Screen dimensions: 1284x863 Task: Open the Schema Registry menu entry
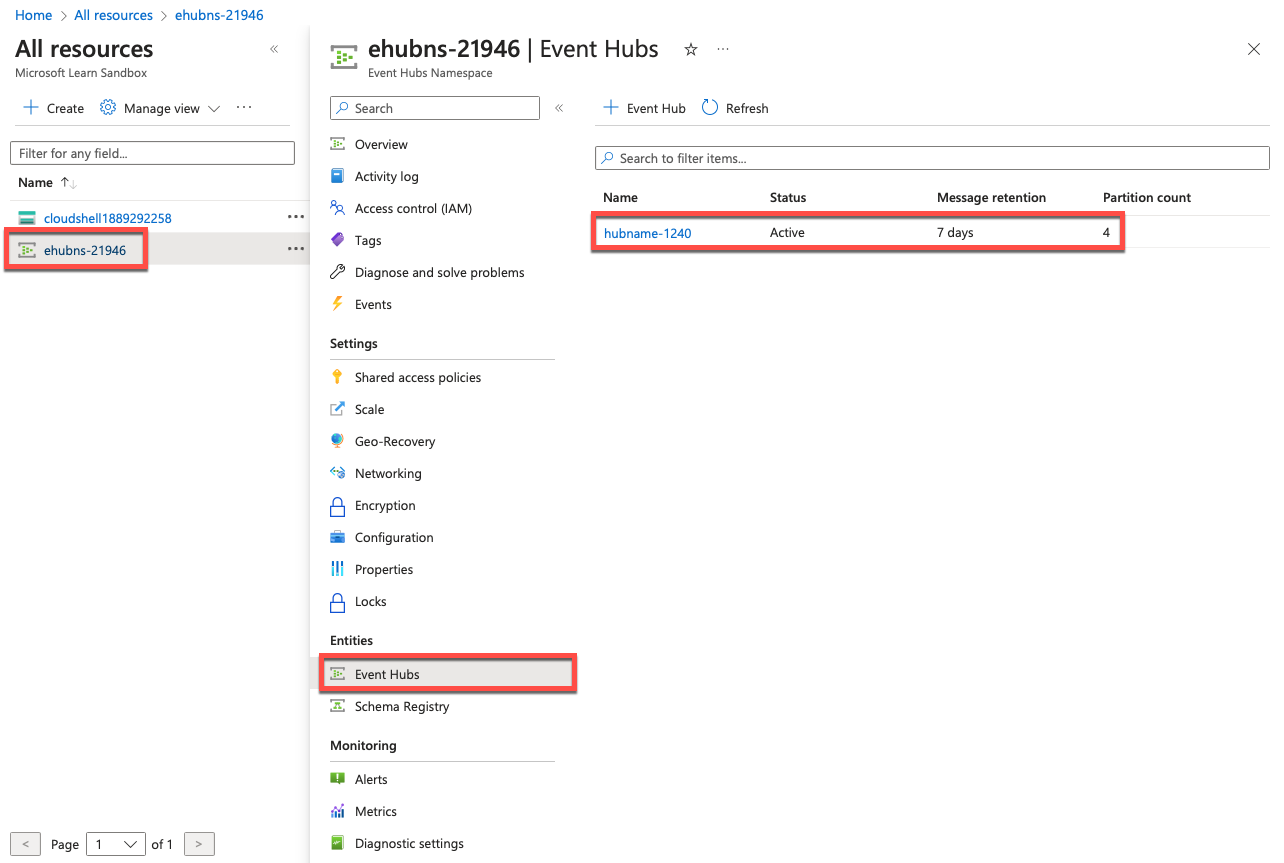402,706
